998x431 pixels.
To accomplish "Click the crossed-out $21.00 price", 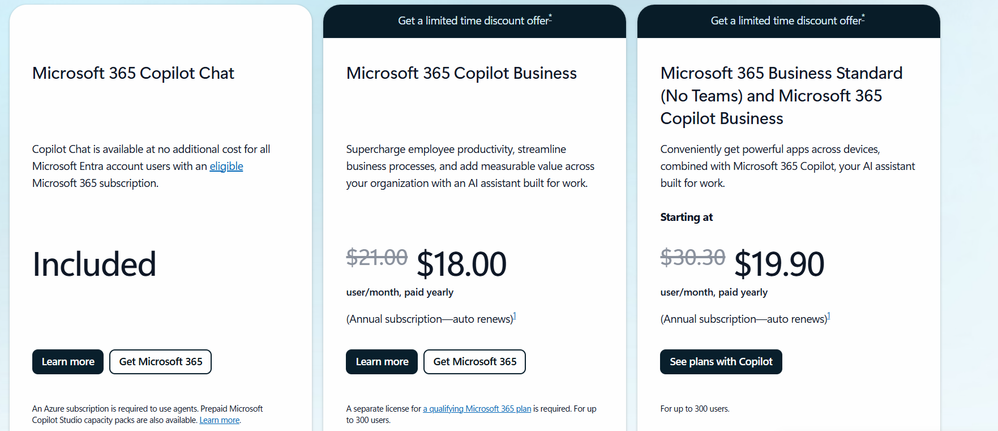I will point(376,258).
